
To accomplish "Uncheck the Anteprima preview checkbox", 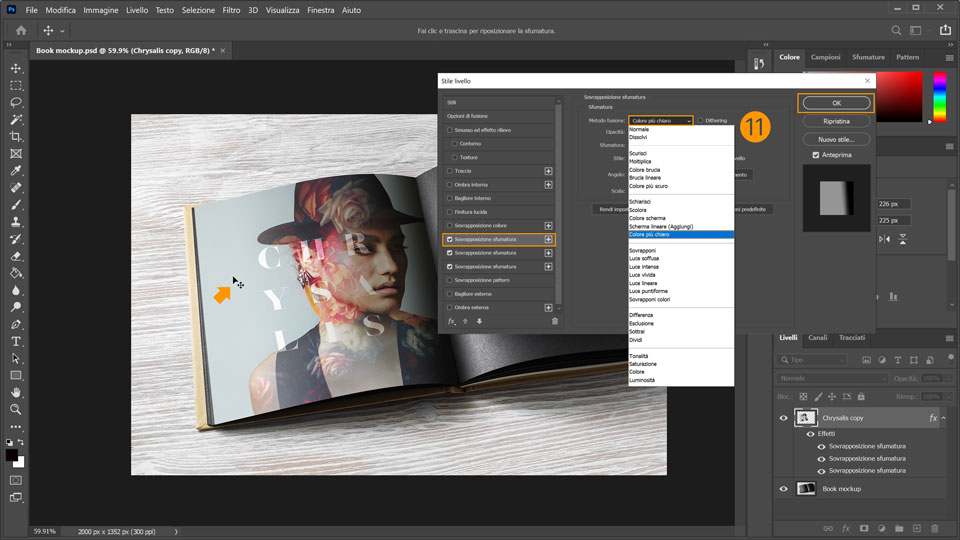I will pos(816,155).
